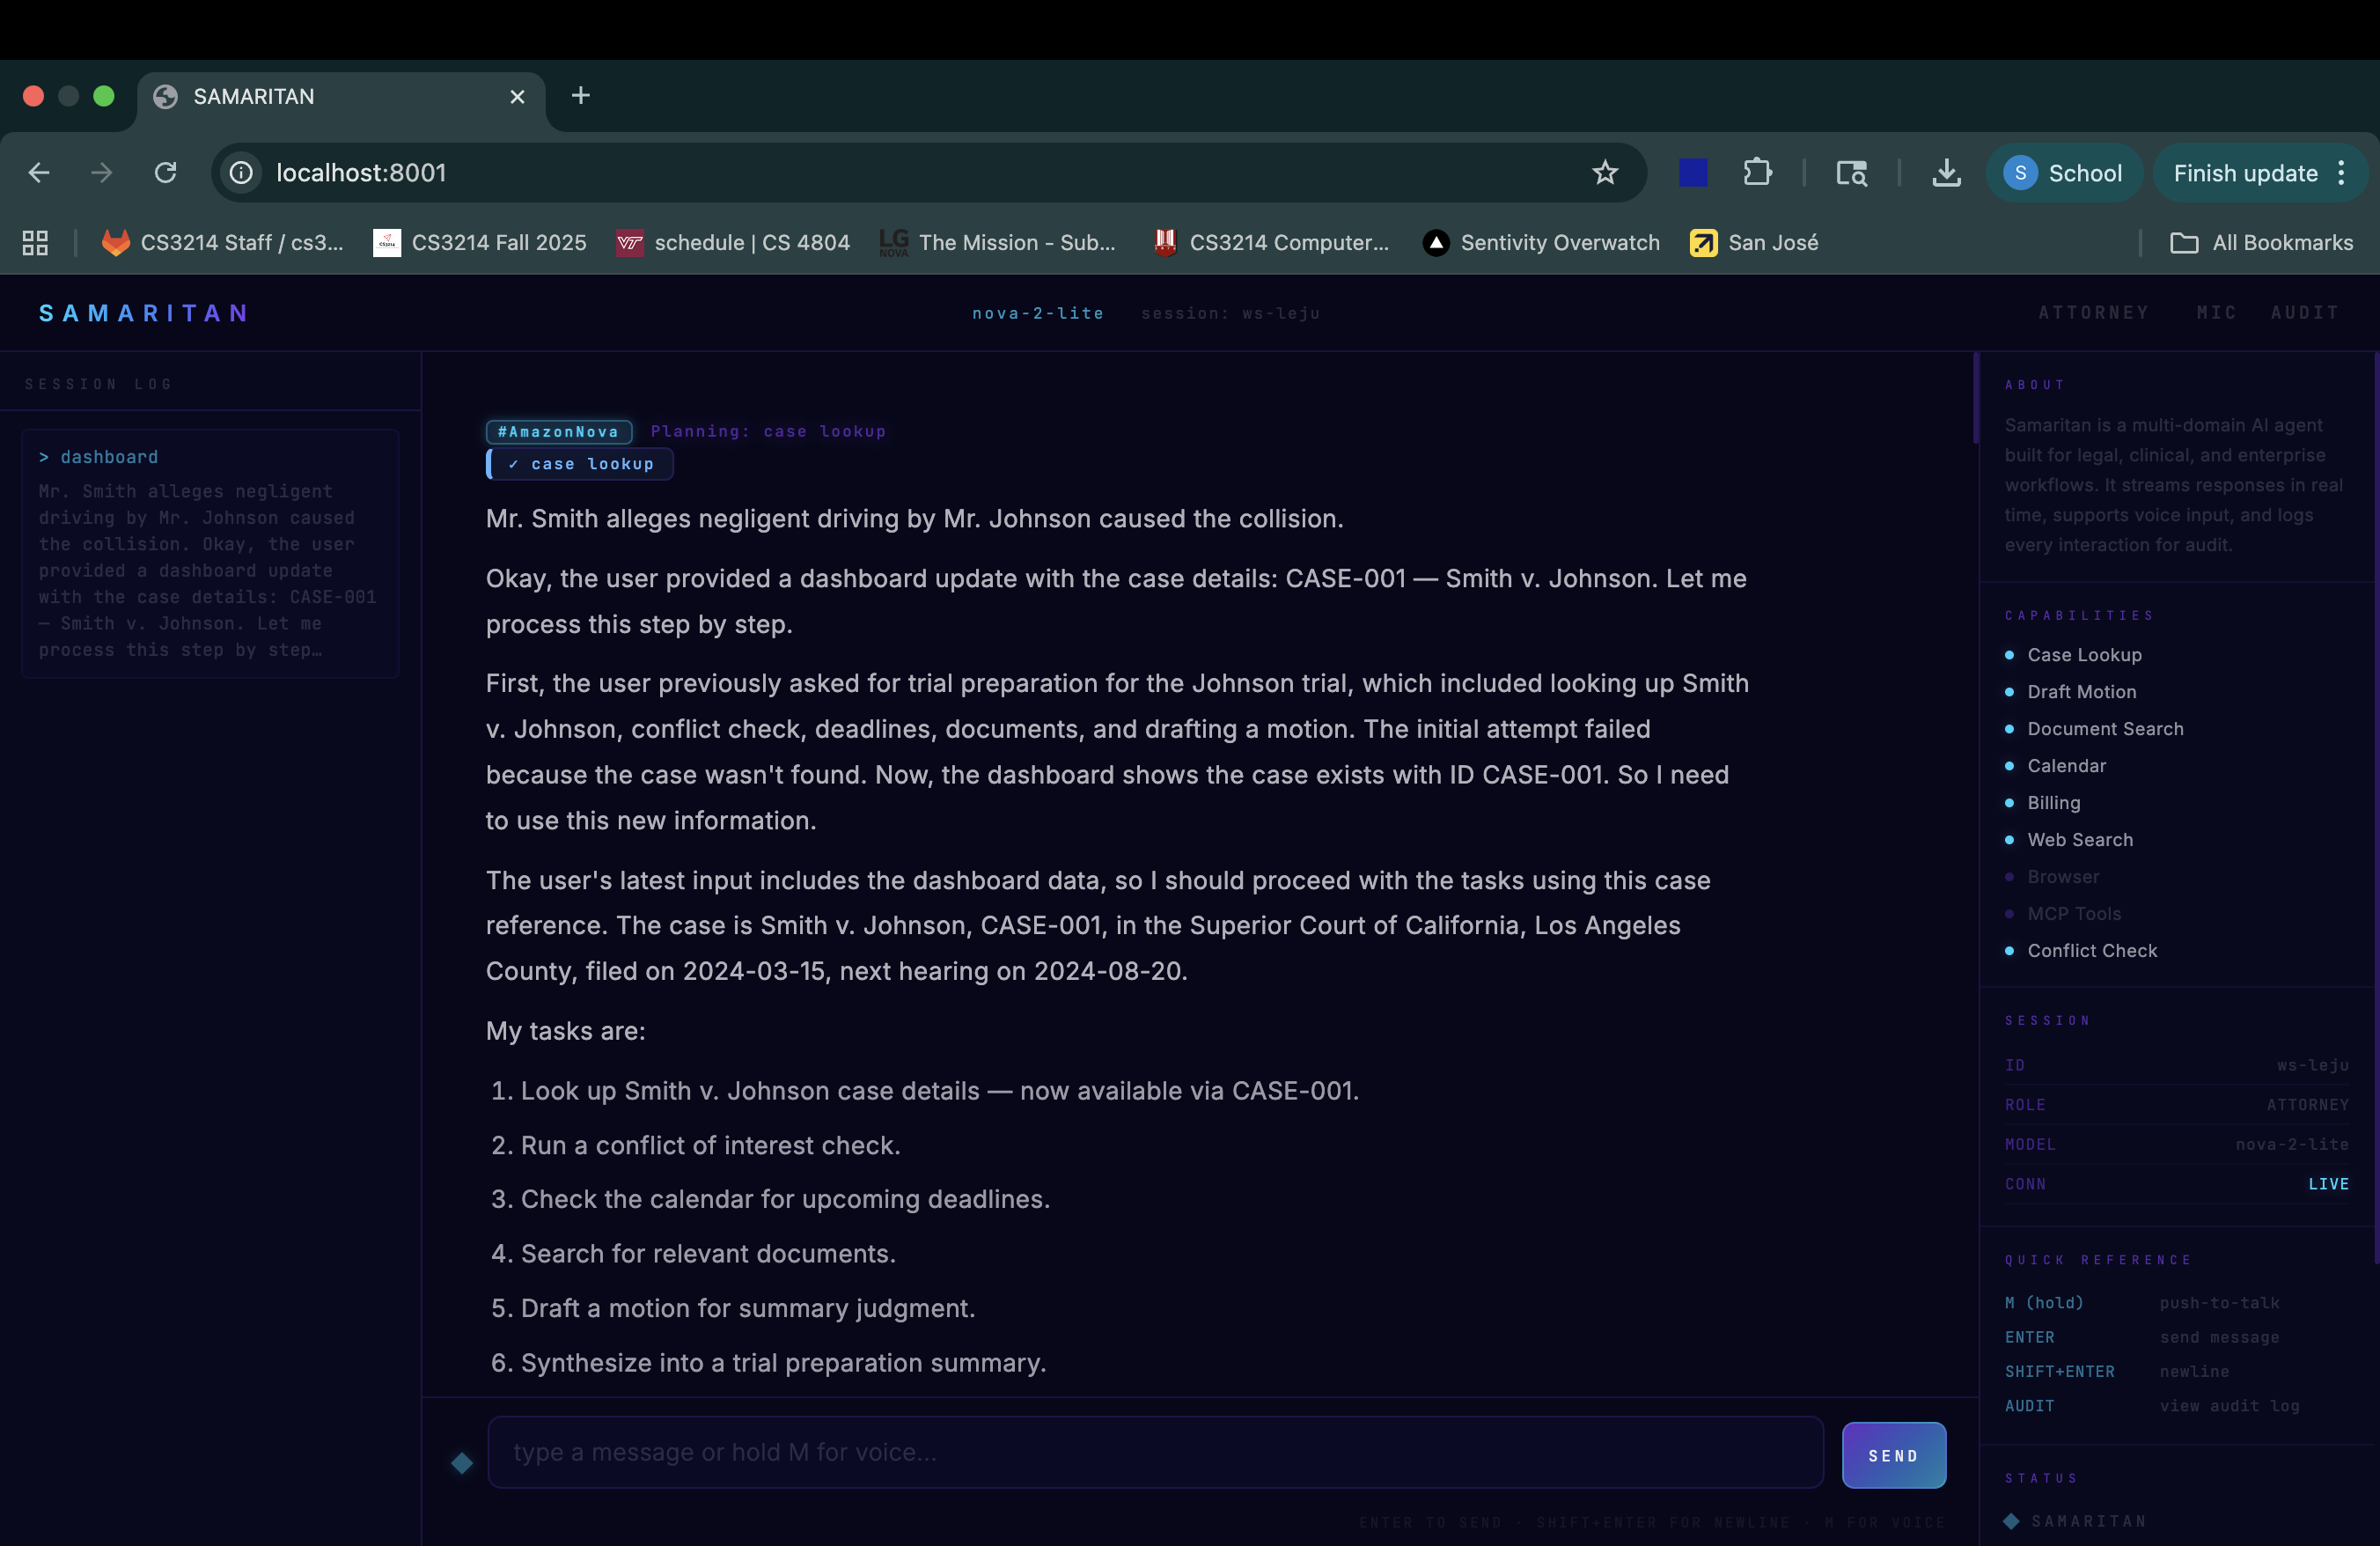Screen dimensions: 2380x1546
Task: Click the diamond icon beside message input
Action: [x=461, y=1463]
